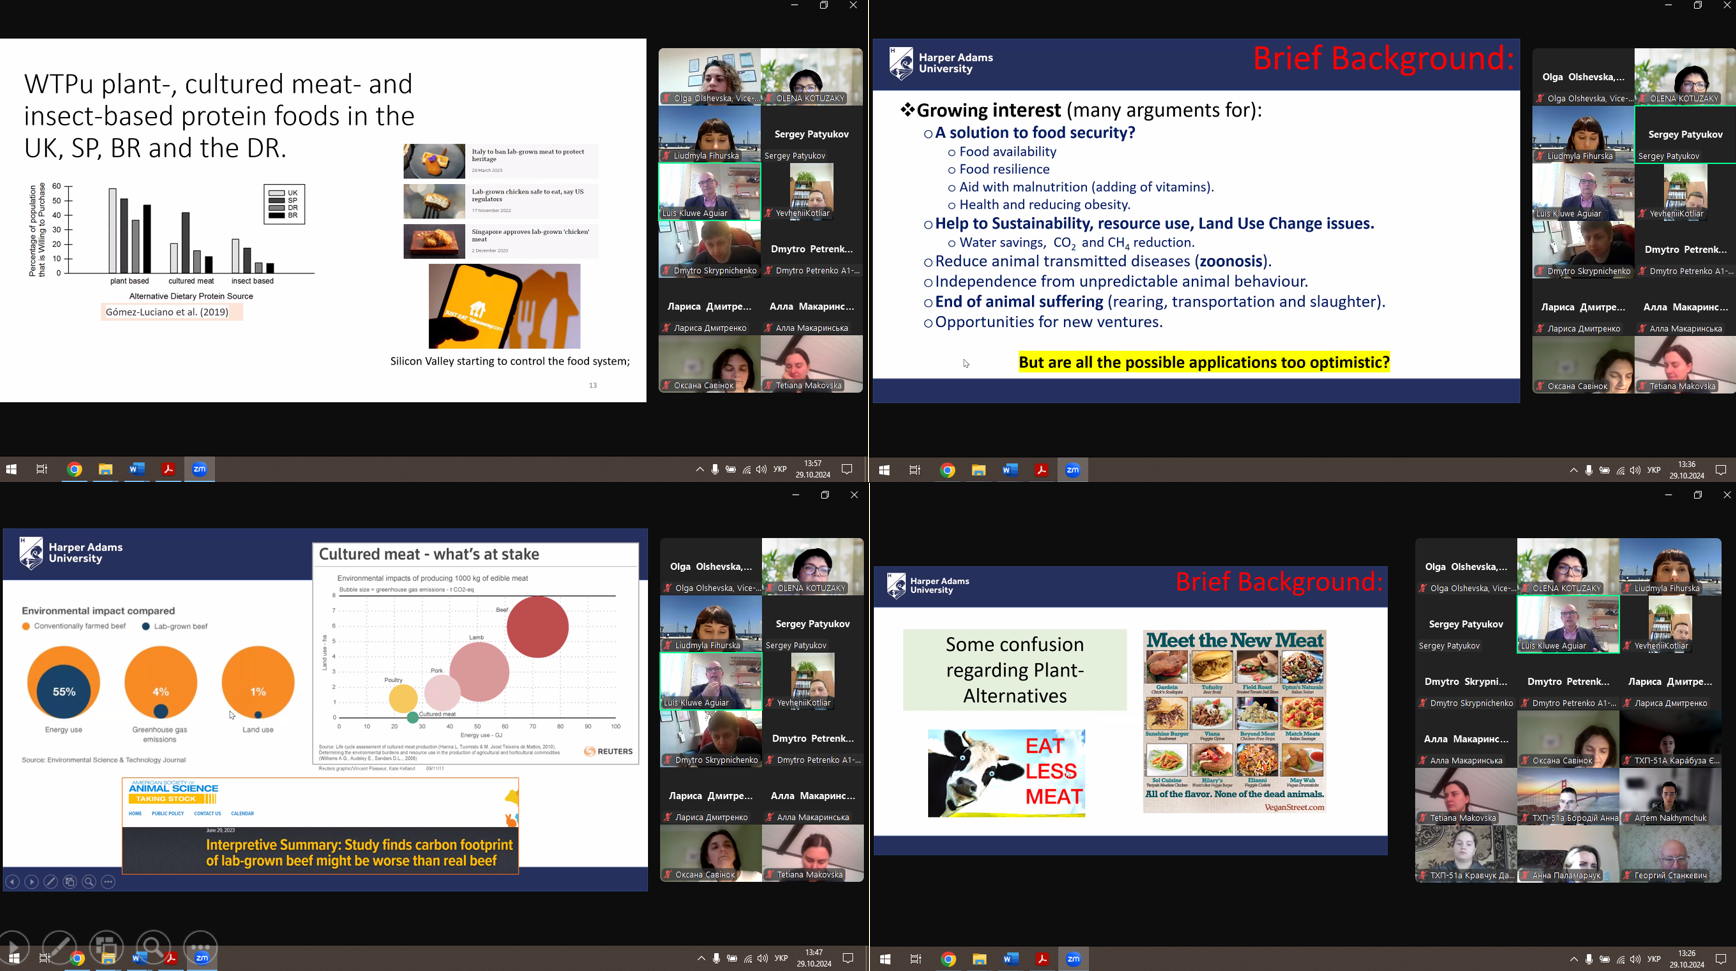
Task: Open the УКР language menu in the 13:36 taskbar
Action: pyautogui.click(x=1654, y=470)
